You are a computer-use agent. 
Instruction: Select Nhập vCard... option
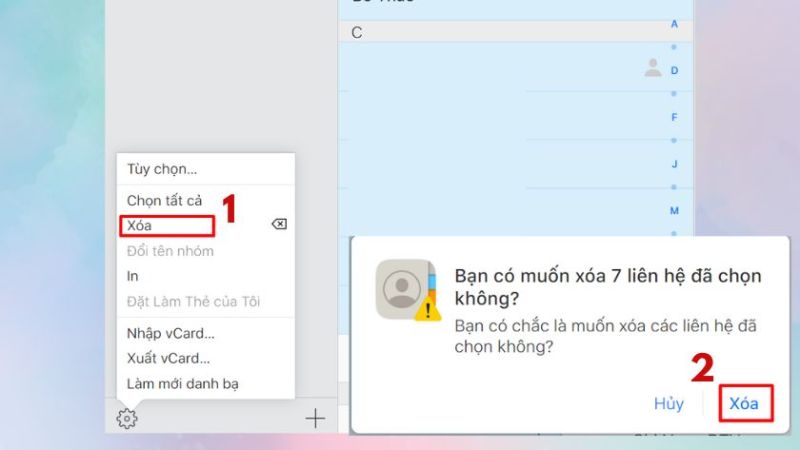click(x=170, y=333)
